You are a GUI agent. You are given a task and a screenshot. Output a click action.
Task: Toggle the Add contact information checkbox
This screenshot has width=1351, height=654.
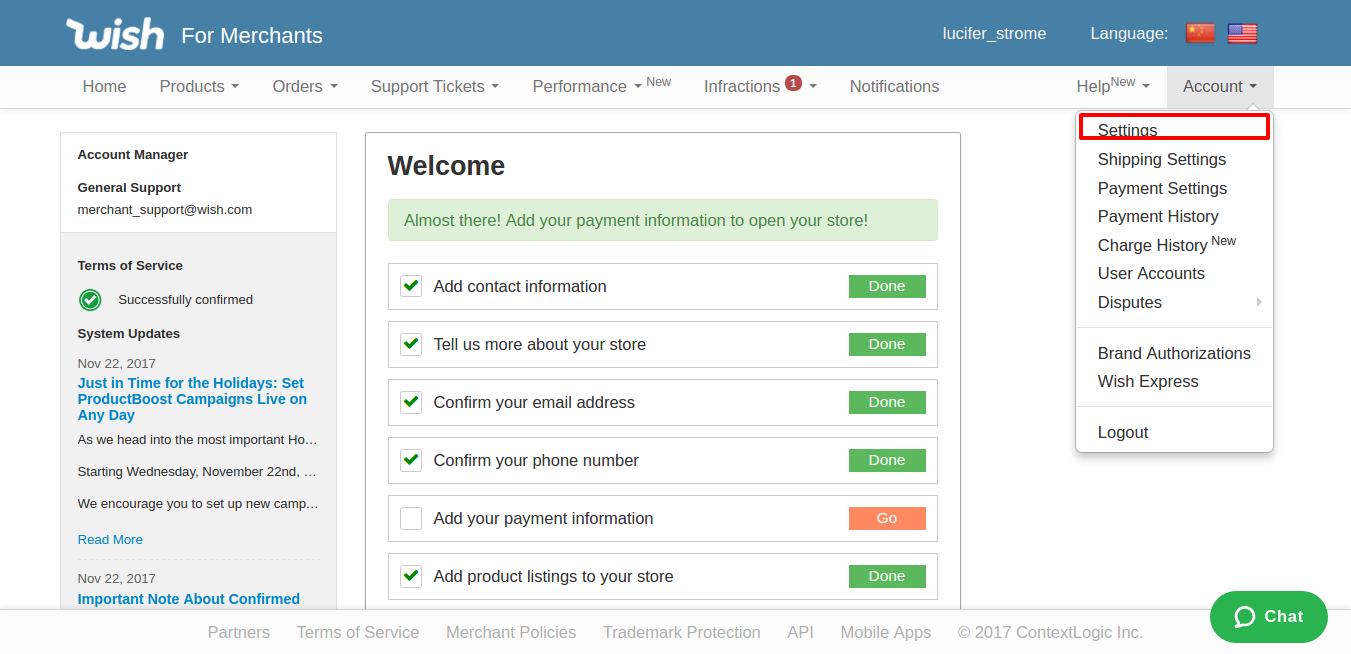[411, 286]
